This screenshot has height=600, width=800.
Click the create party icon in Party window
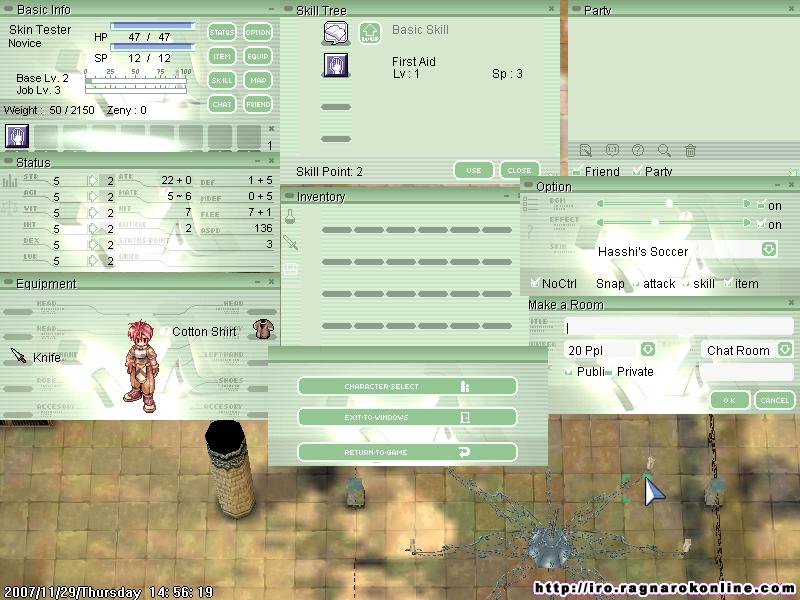[586, 150]
